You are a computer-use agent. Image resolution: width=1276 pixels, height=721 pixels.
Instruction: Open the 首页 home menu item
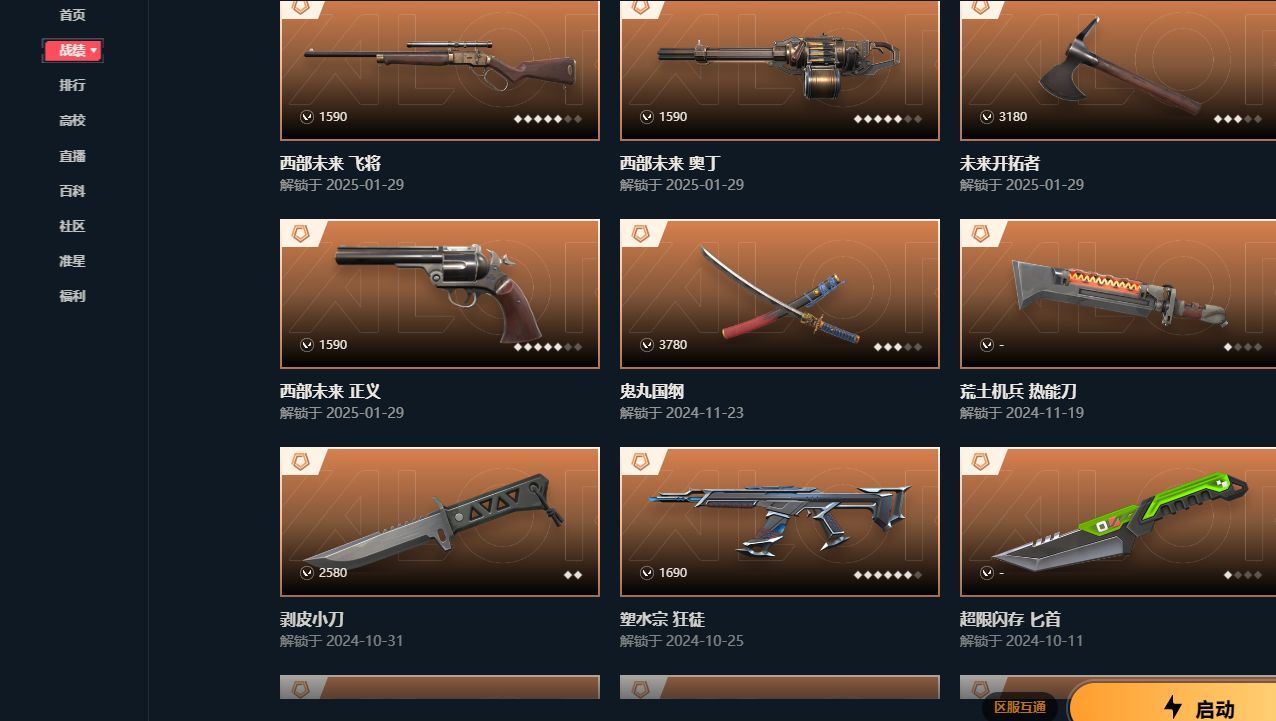(72, 15)
